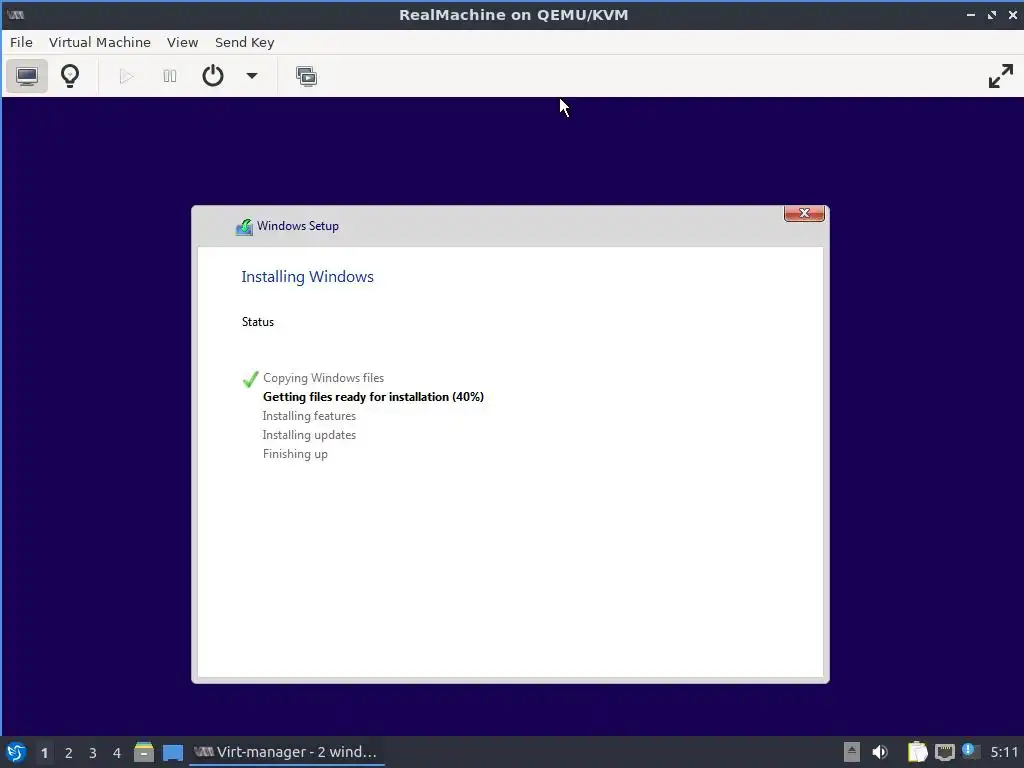Click the green checkmark beside Copying Windows files

(x=250, y=379)
